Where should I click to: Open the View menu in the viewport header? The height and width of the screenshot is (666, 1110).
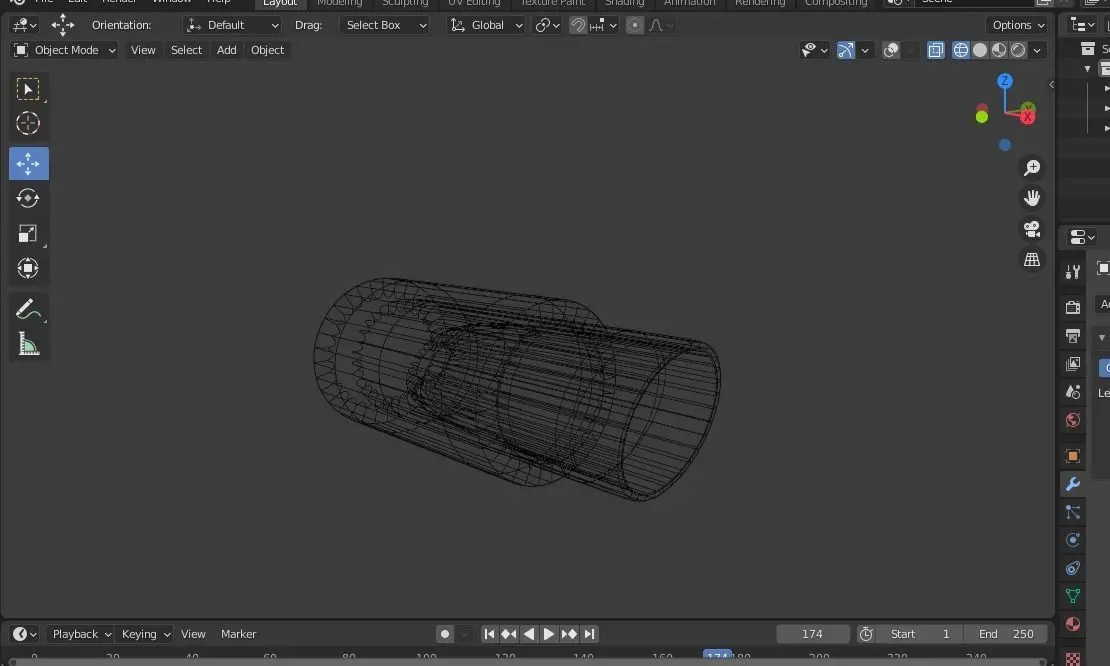tap(143, 50)
